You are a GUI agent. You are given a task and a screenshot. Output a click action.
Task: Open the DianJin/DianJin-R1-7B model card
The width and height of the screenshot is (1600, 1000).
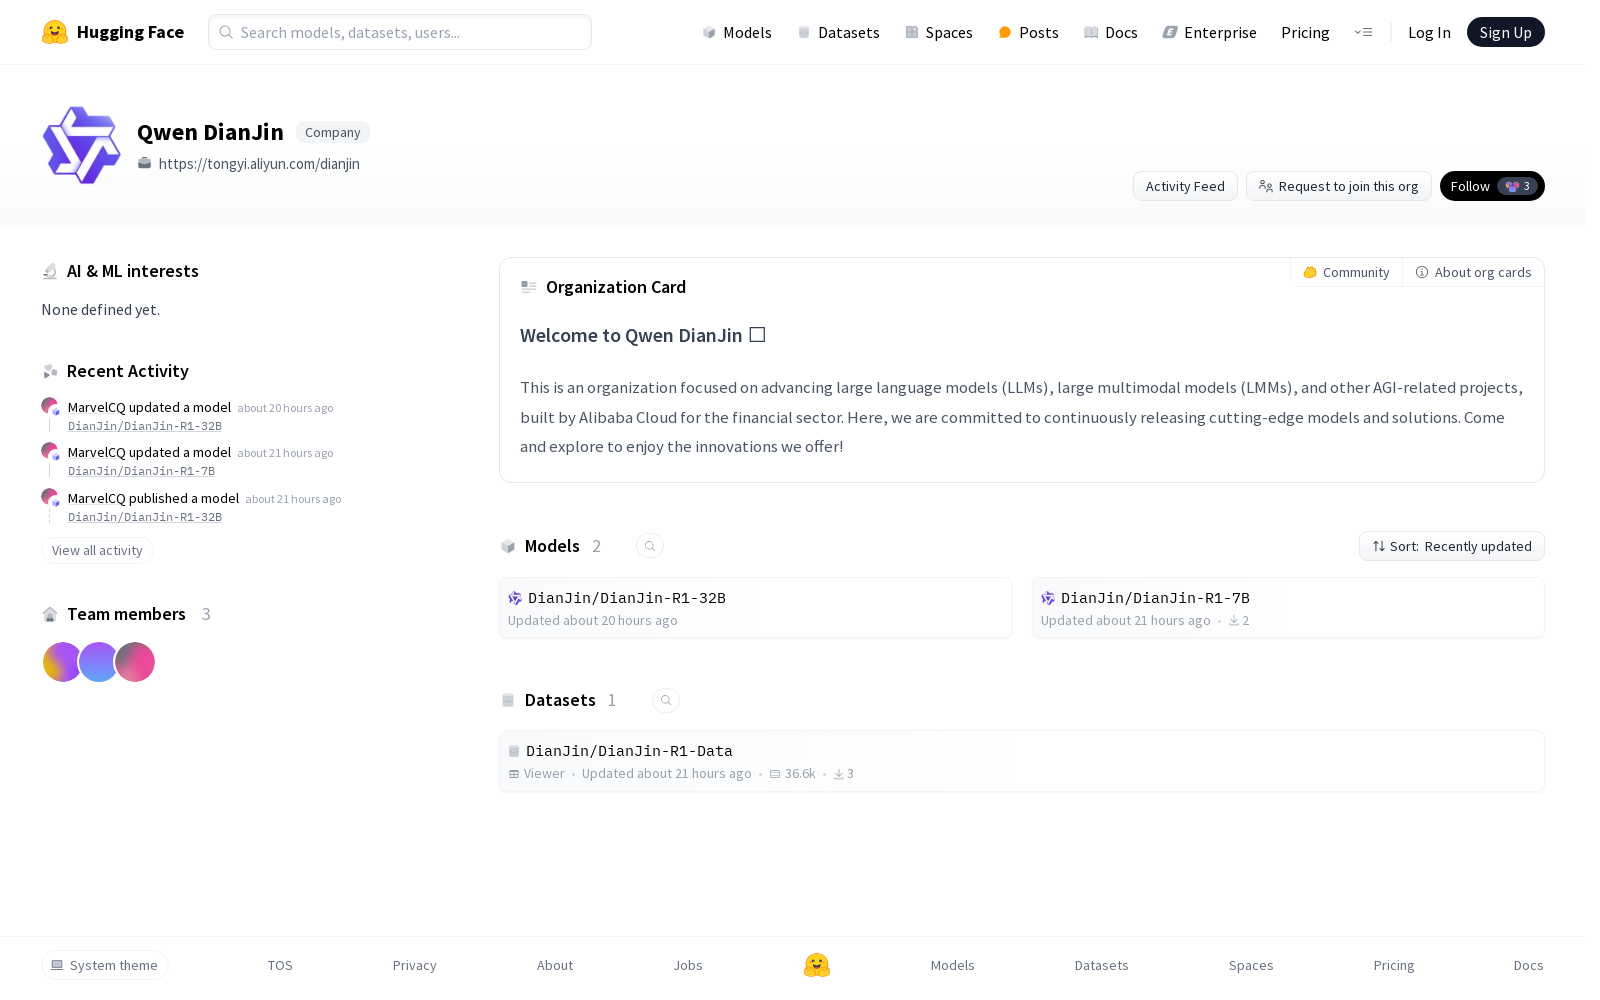click(x=1288, y=608)
